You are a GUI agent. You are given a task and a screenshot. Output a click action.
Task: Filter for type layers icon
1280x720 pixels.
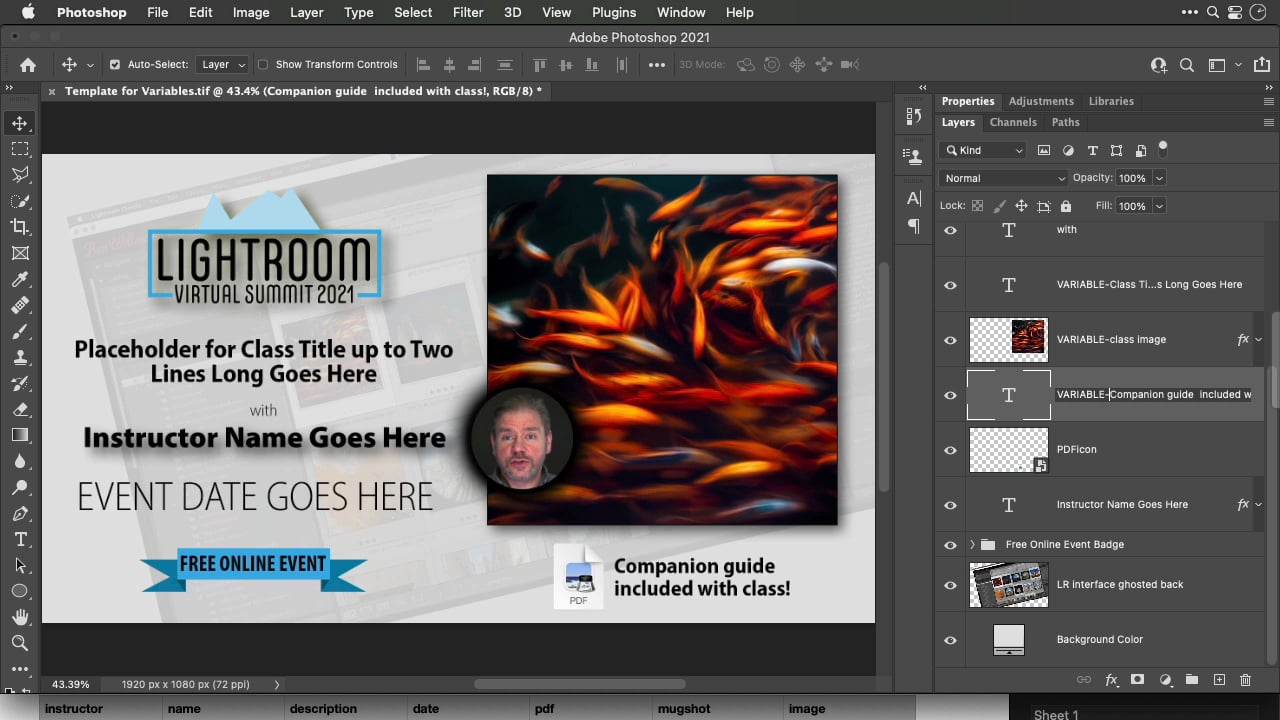click(x=1092, y=151)
